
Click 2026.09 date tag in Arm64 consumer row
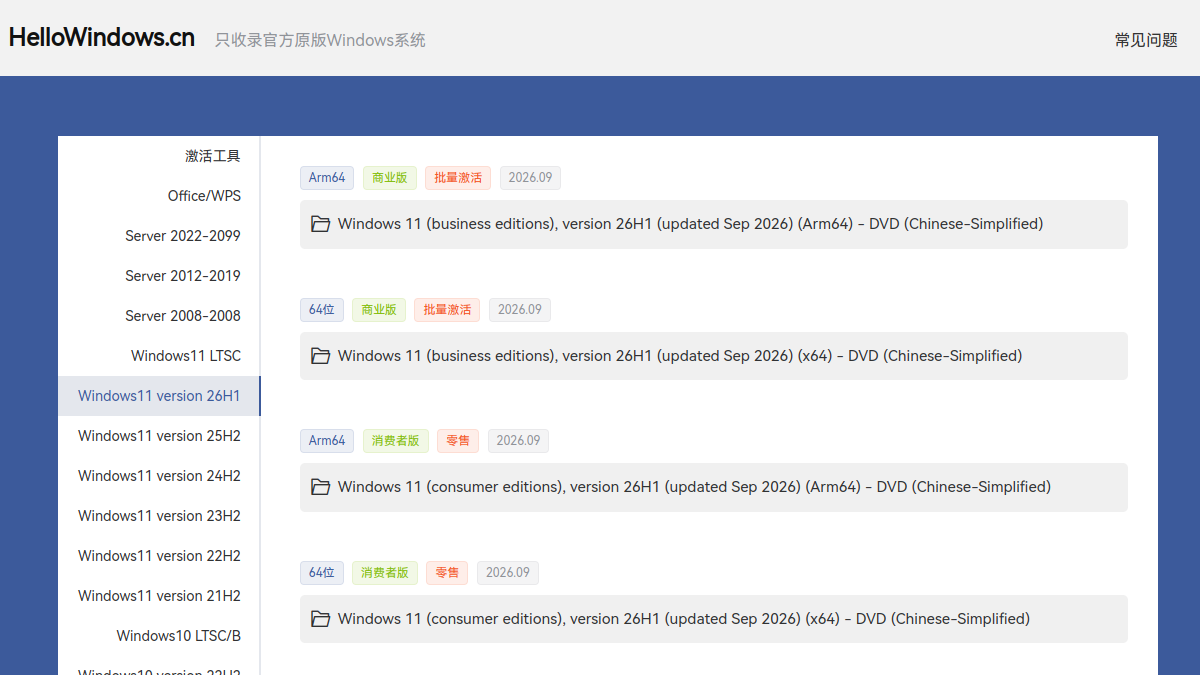coord(518,441)
